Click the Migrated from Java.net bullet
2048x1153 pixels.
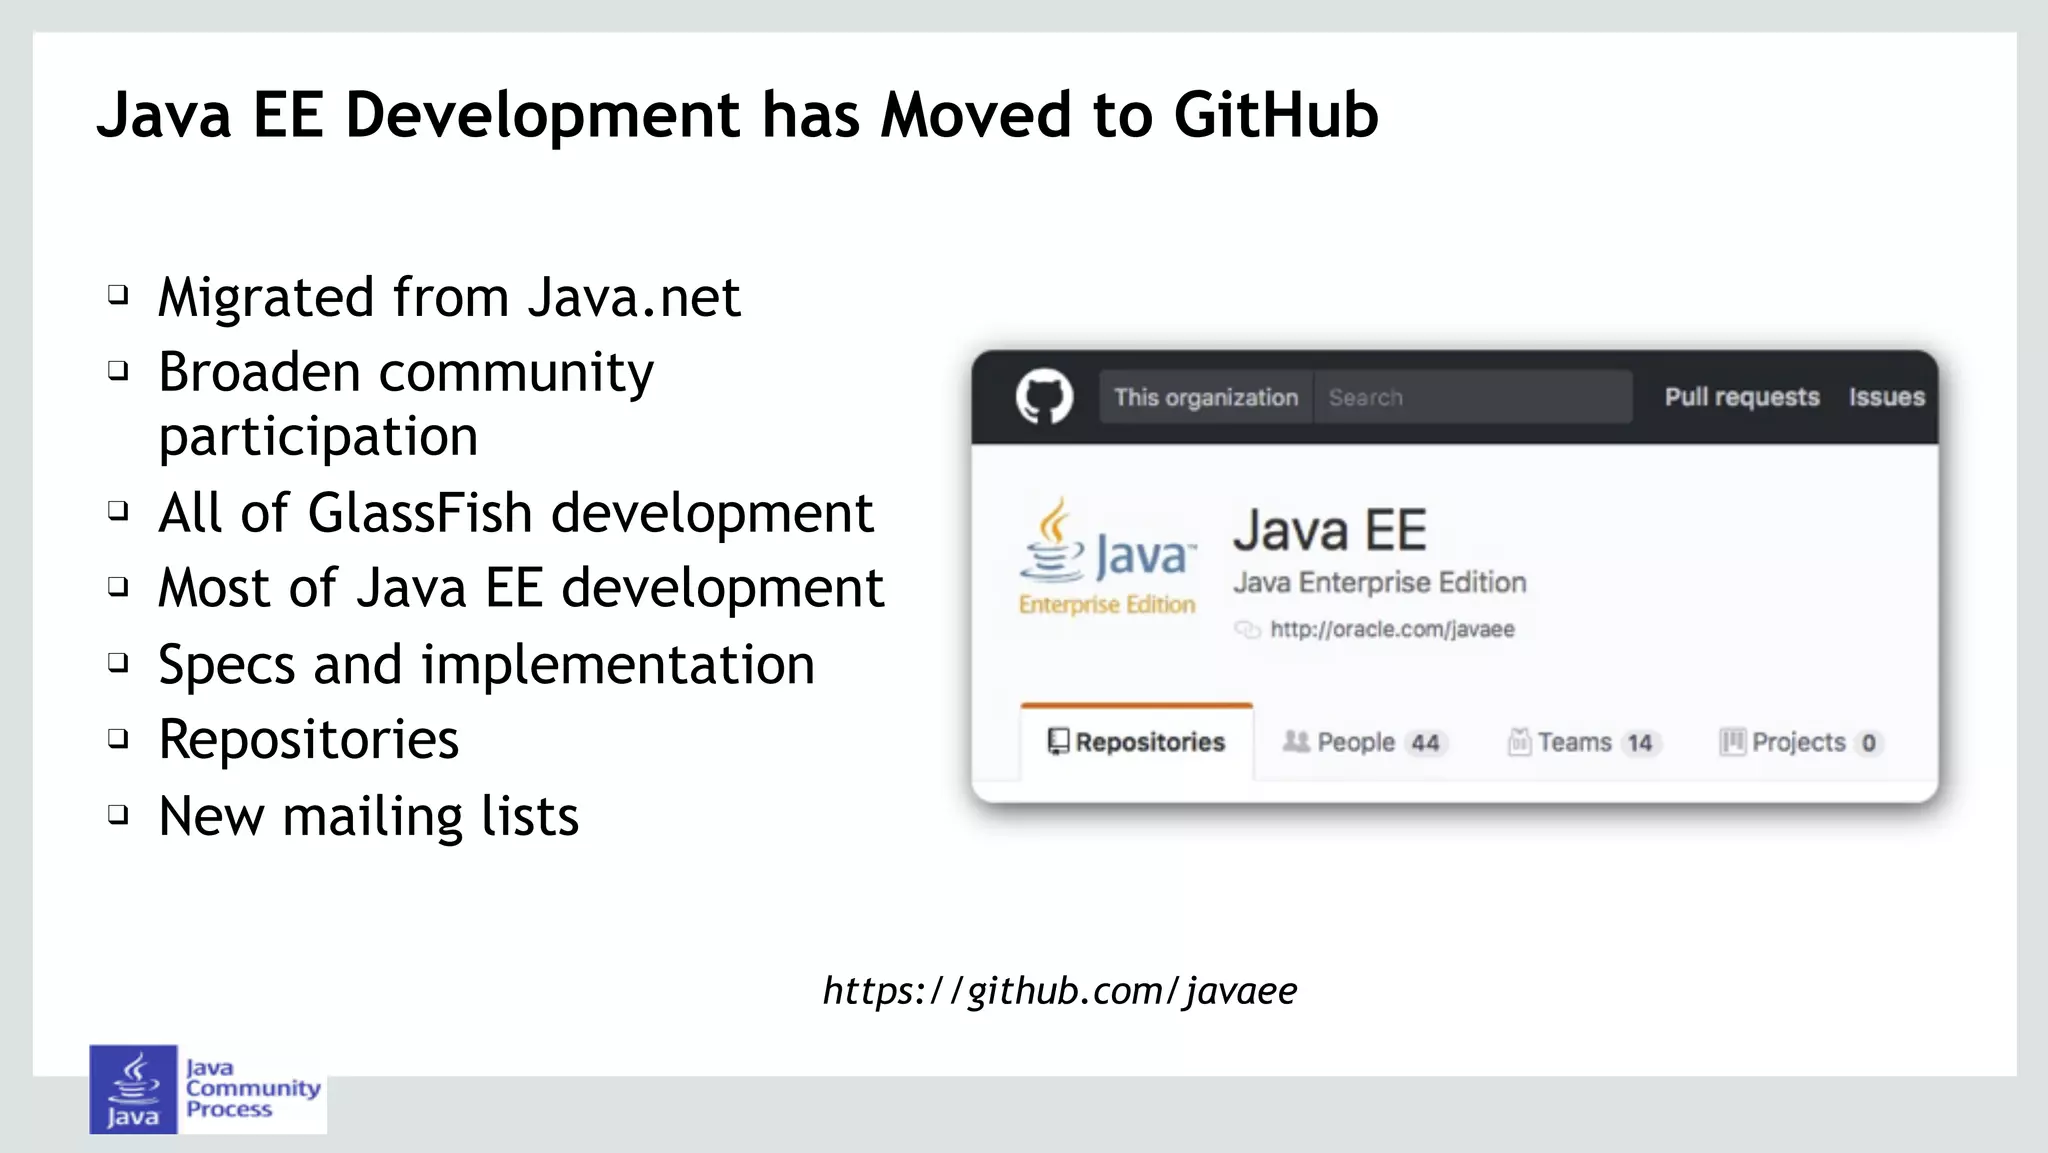coord(449,297)
